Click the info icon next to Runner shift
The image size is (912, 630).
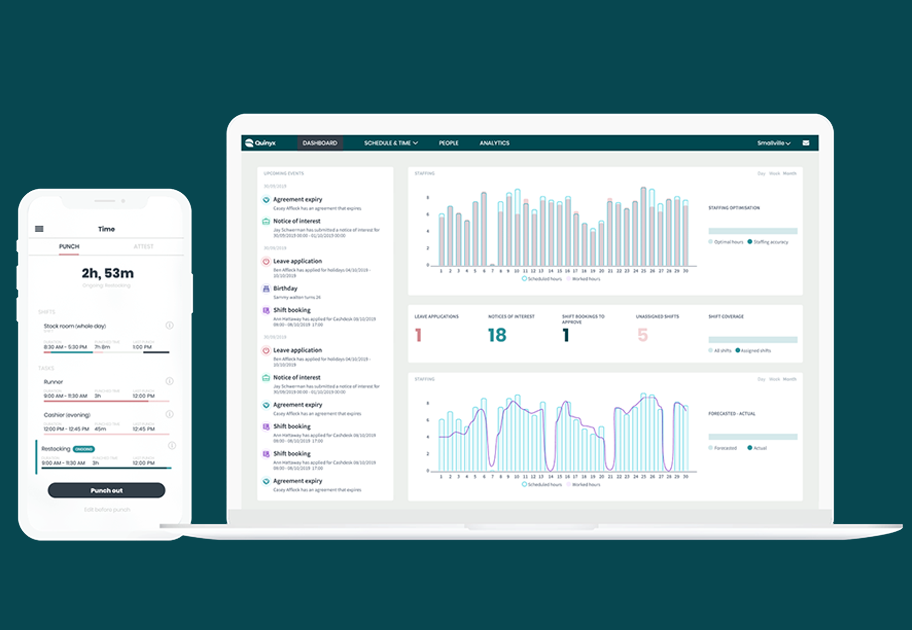tap(170, 379)
